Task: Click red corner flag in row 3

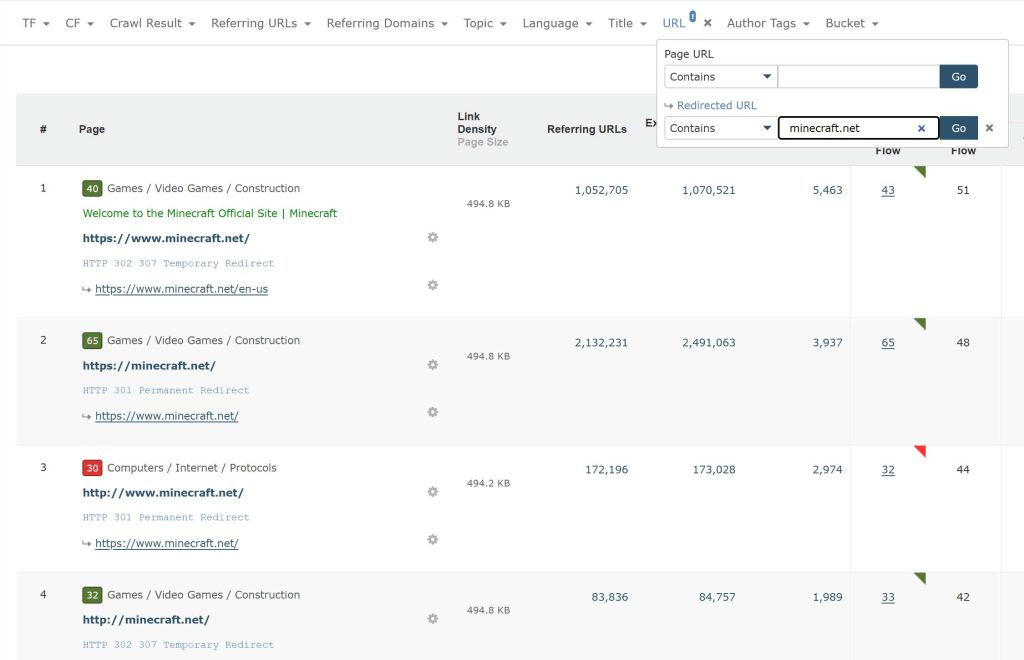Action: click(x=920, y=451)
